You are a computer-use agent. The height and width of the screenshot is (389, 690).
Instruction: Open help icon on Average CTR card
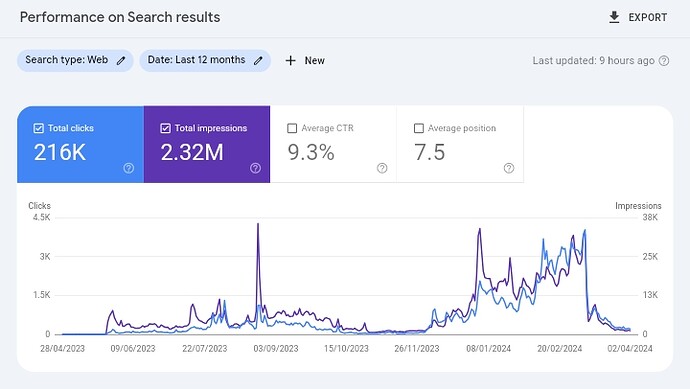tap(382, 168)
